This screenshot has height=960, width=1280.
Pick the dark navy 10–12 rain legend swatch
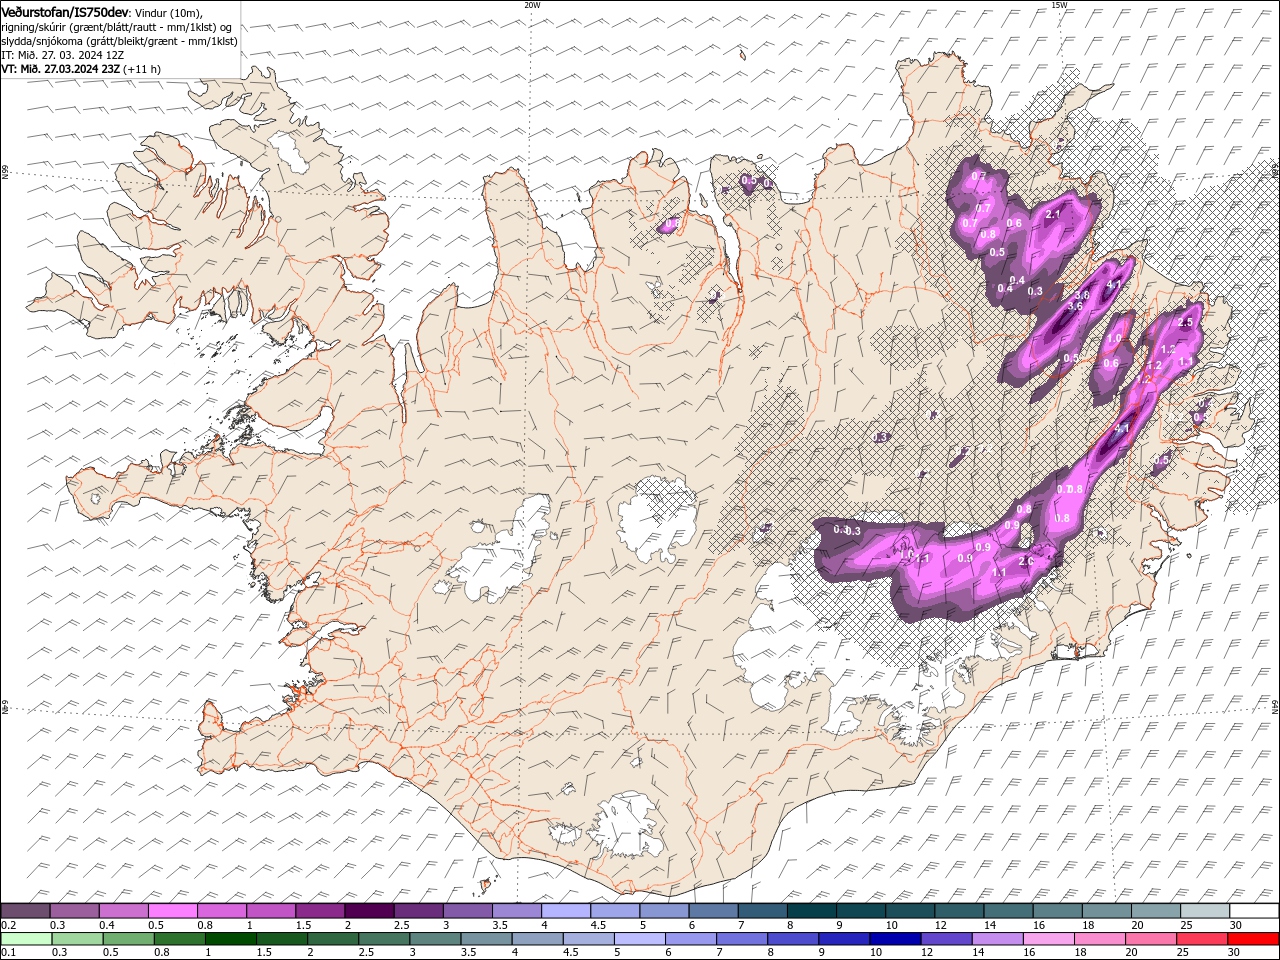(895, 939)
